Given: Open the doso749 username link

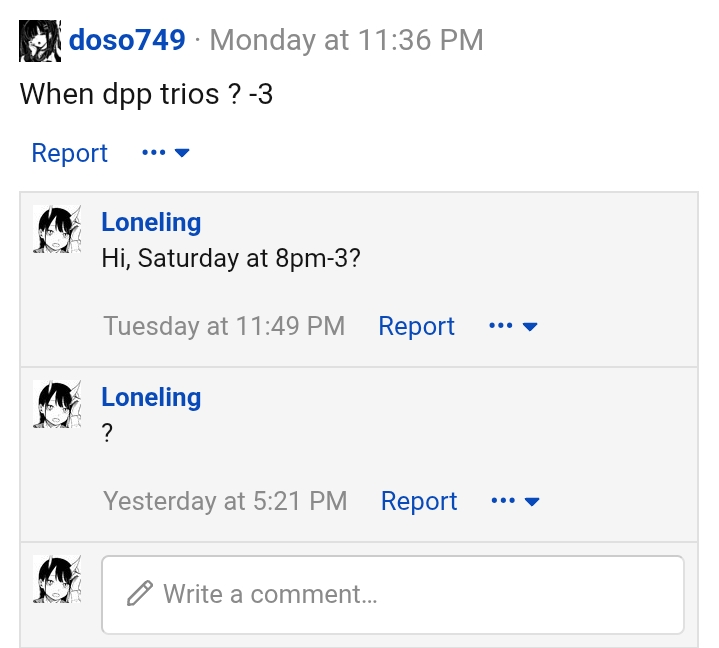Looking at the screenshot, I should [x=127, y=40].
